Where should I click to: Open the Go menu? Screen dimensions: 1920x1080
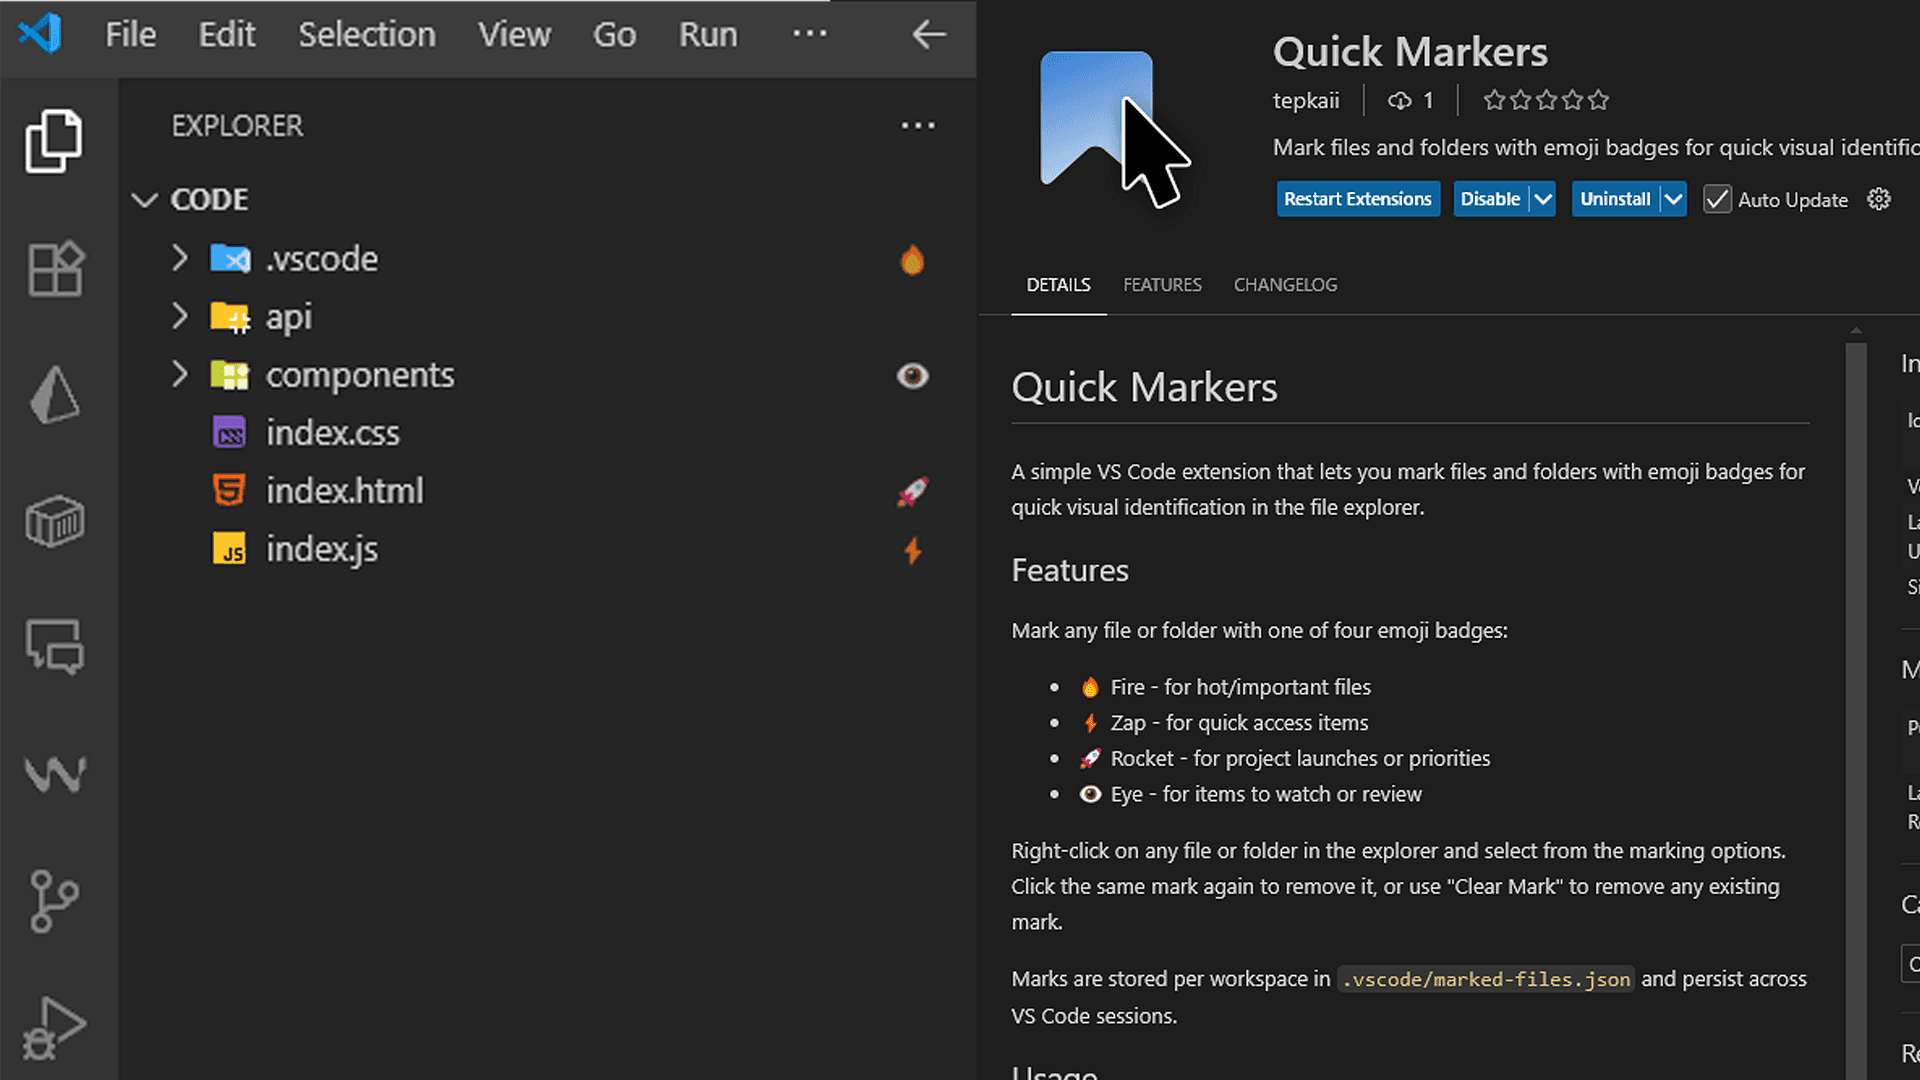[614, 34]
